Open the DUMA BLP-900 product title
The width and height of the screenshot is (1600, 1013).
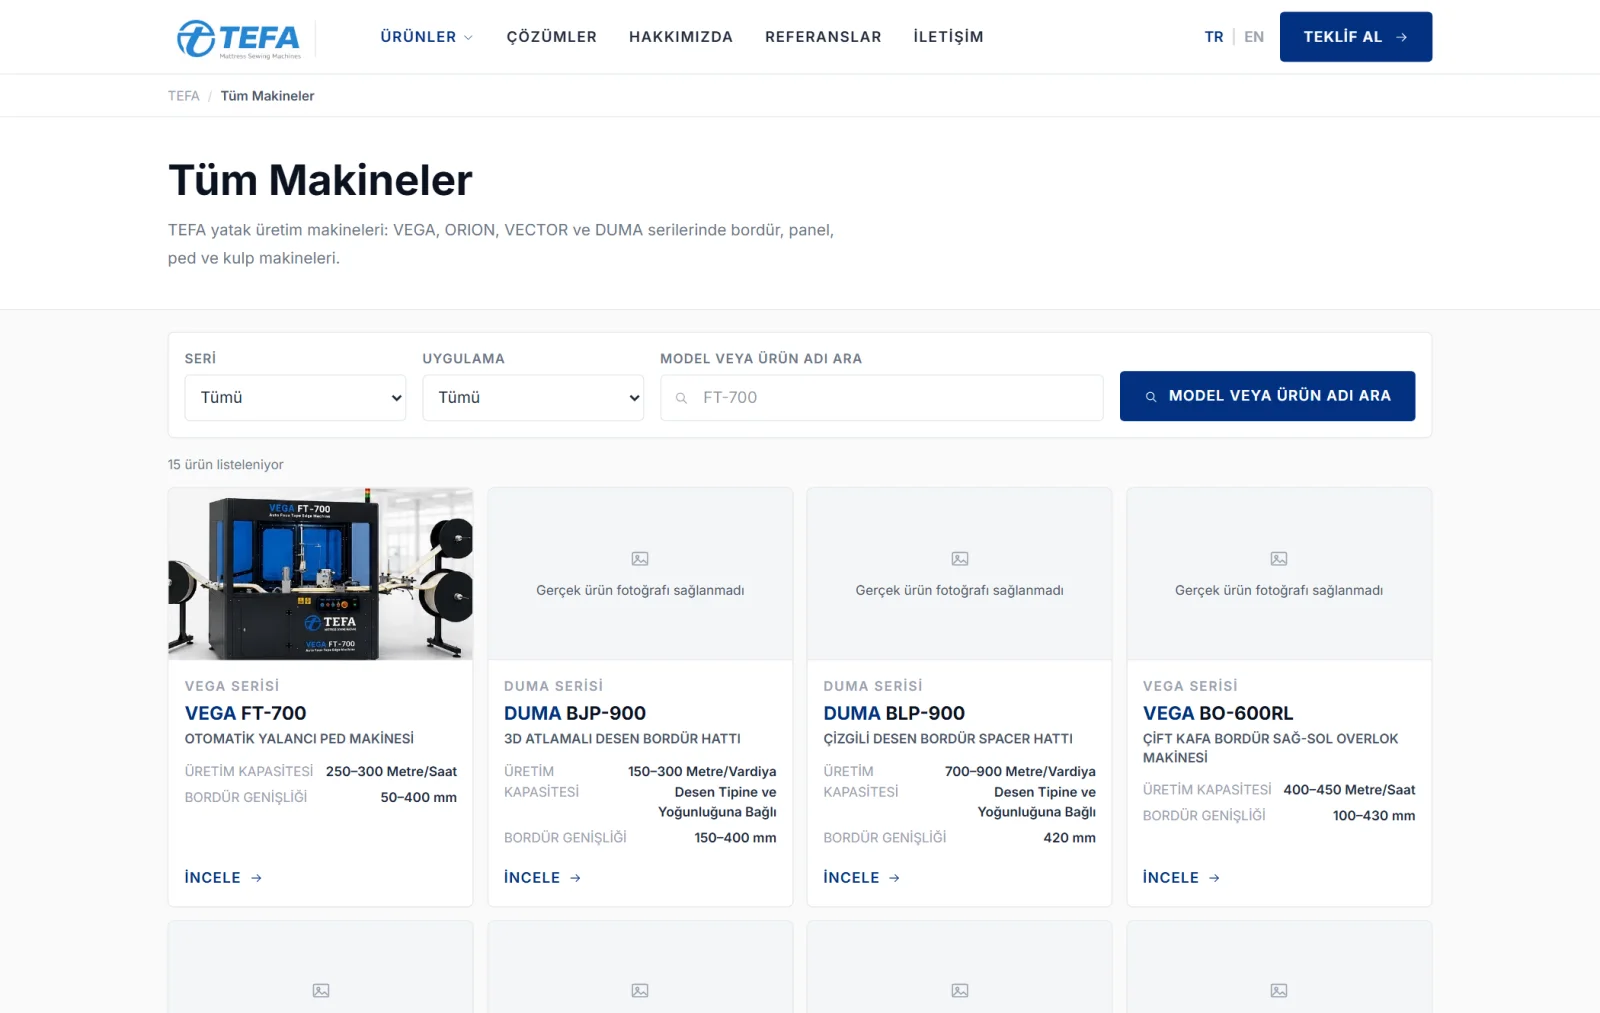click(x=894, y=713)
